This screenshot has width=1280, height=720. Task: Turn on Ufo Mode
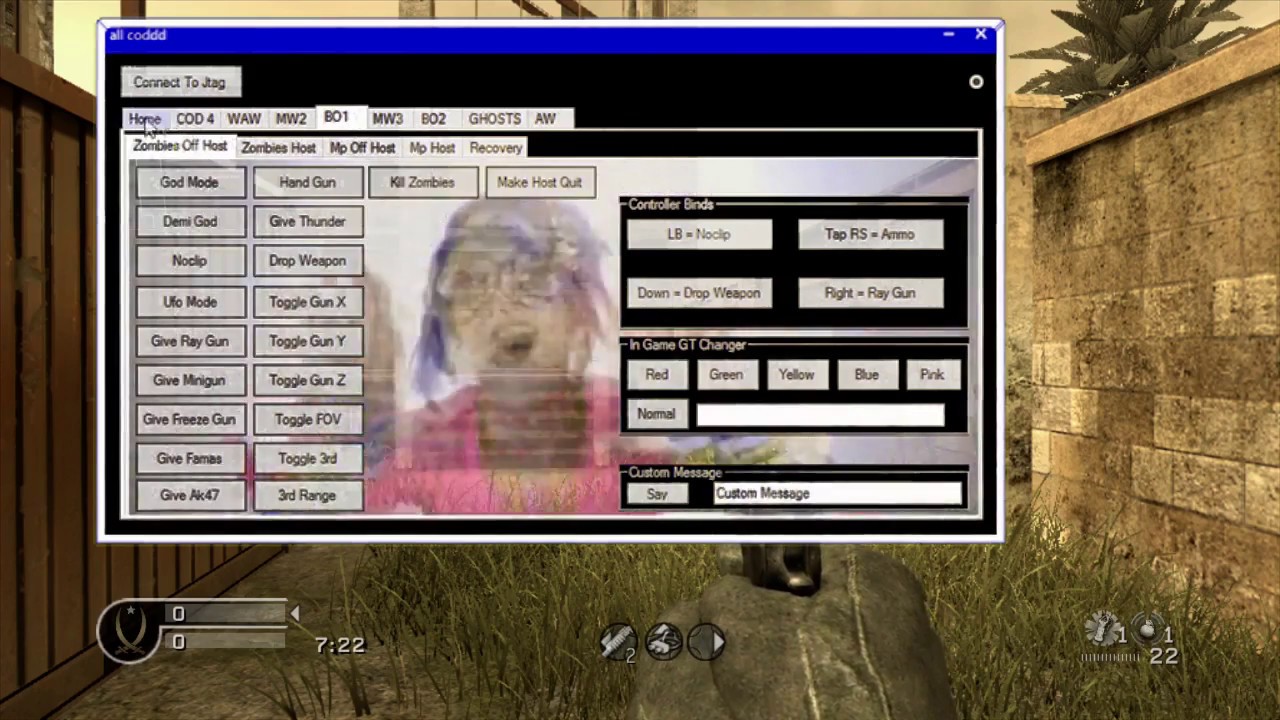[x=190, y=301]
